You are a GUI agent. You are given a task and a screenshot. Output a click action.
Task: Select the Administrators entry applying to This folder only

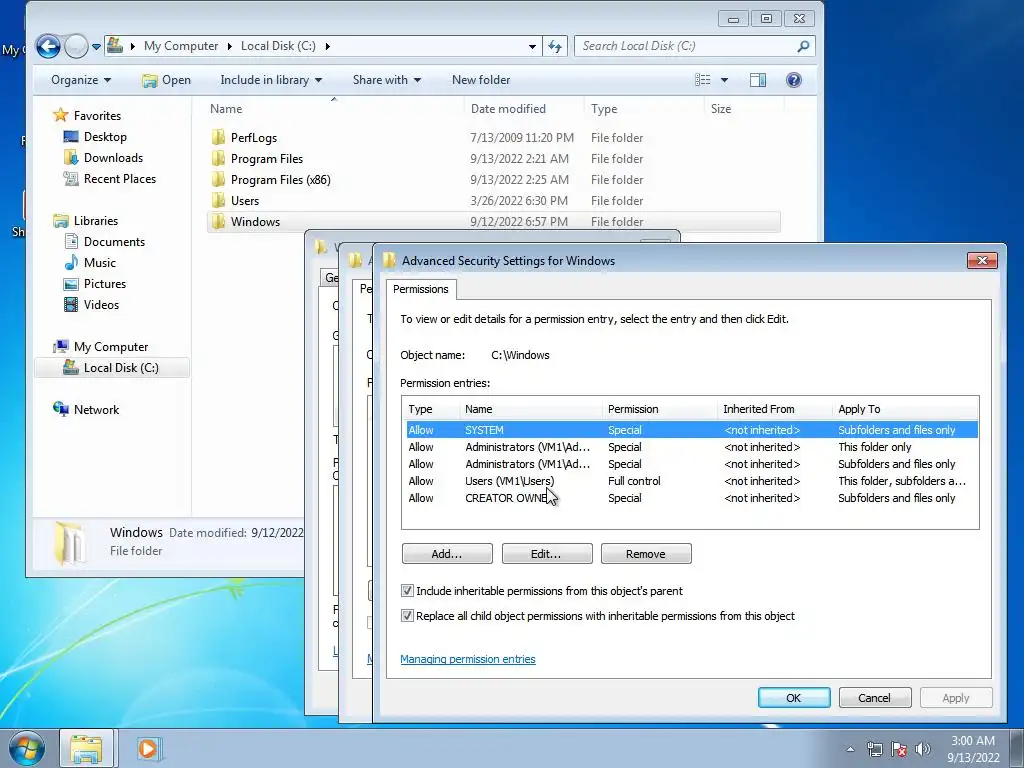(x=691, y=447)
